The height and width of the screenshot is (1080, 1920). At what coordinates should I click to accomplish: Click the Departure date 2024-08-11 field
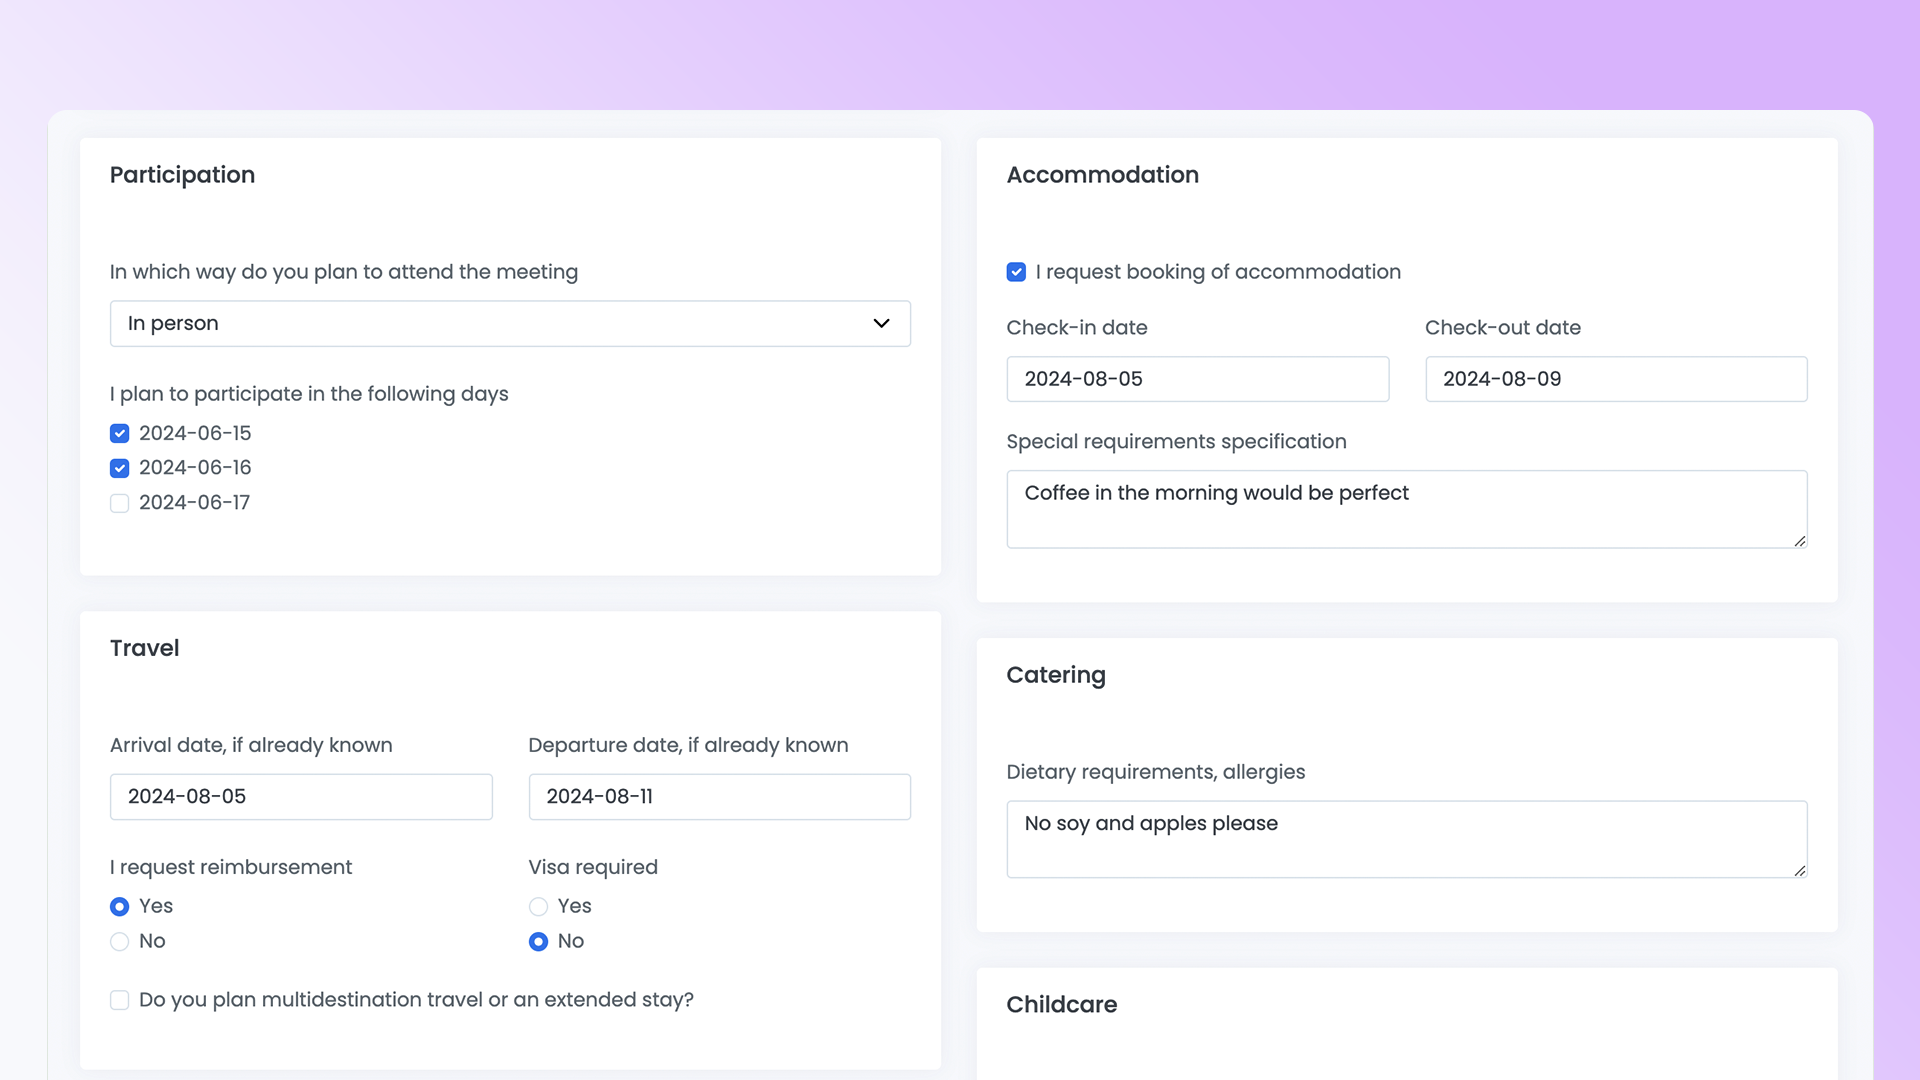(719, 796)
